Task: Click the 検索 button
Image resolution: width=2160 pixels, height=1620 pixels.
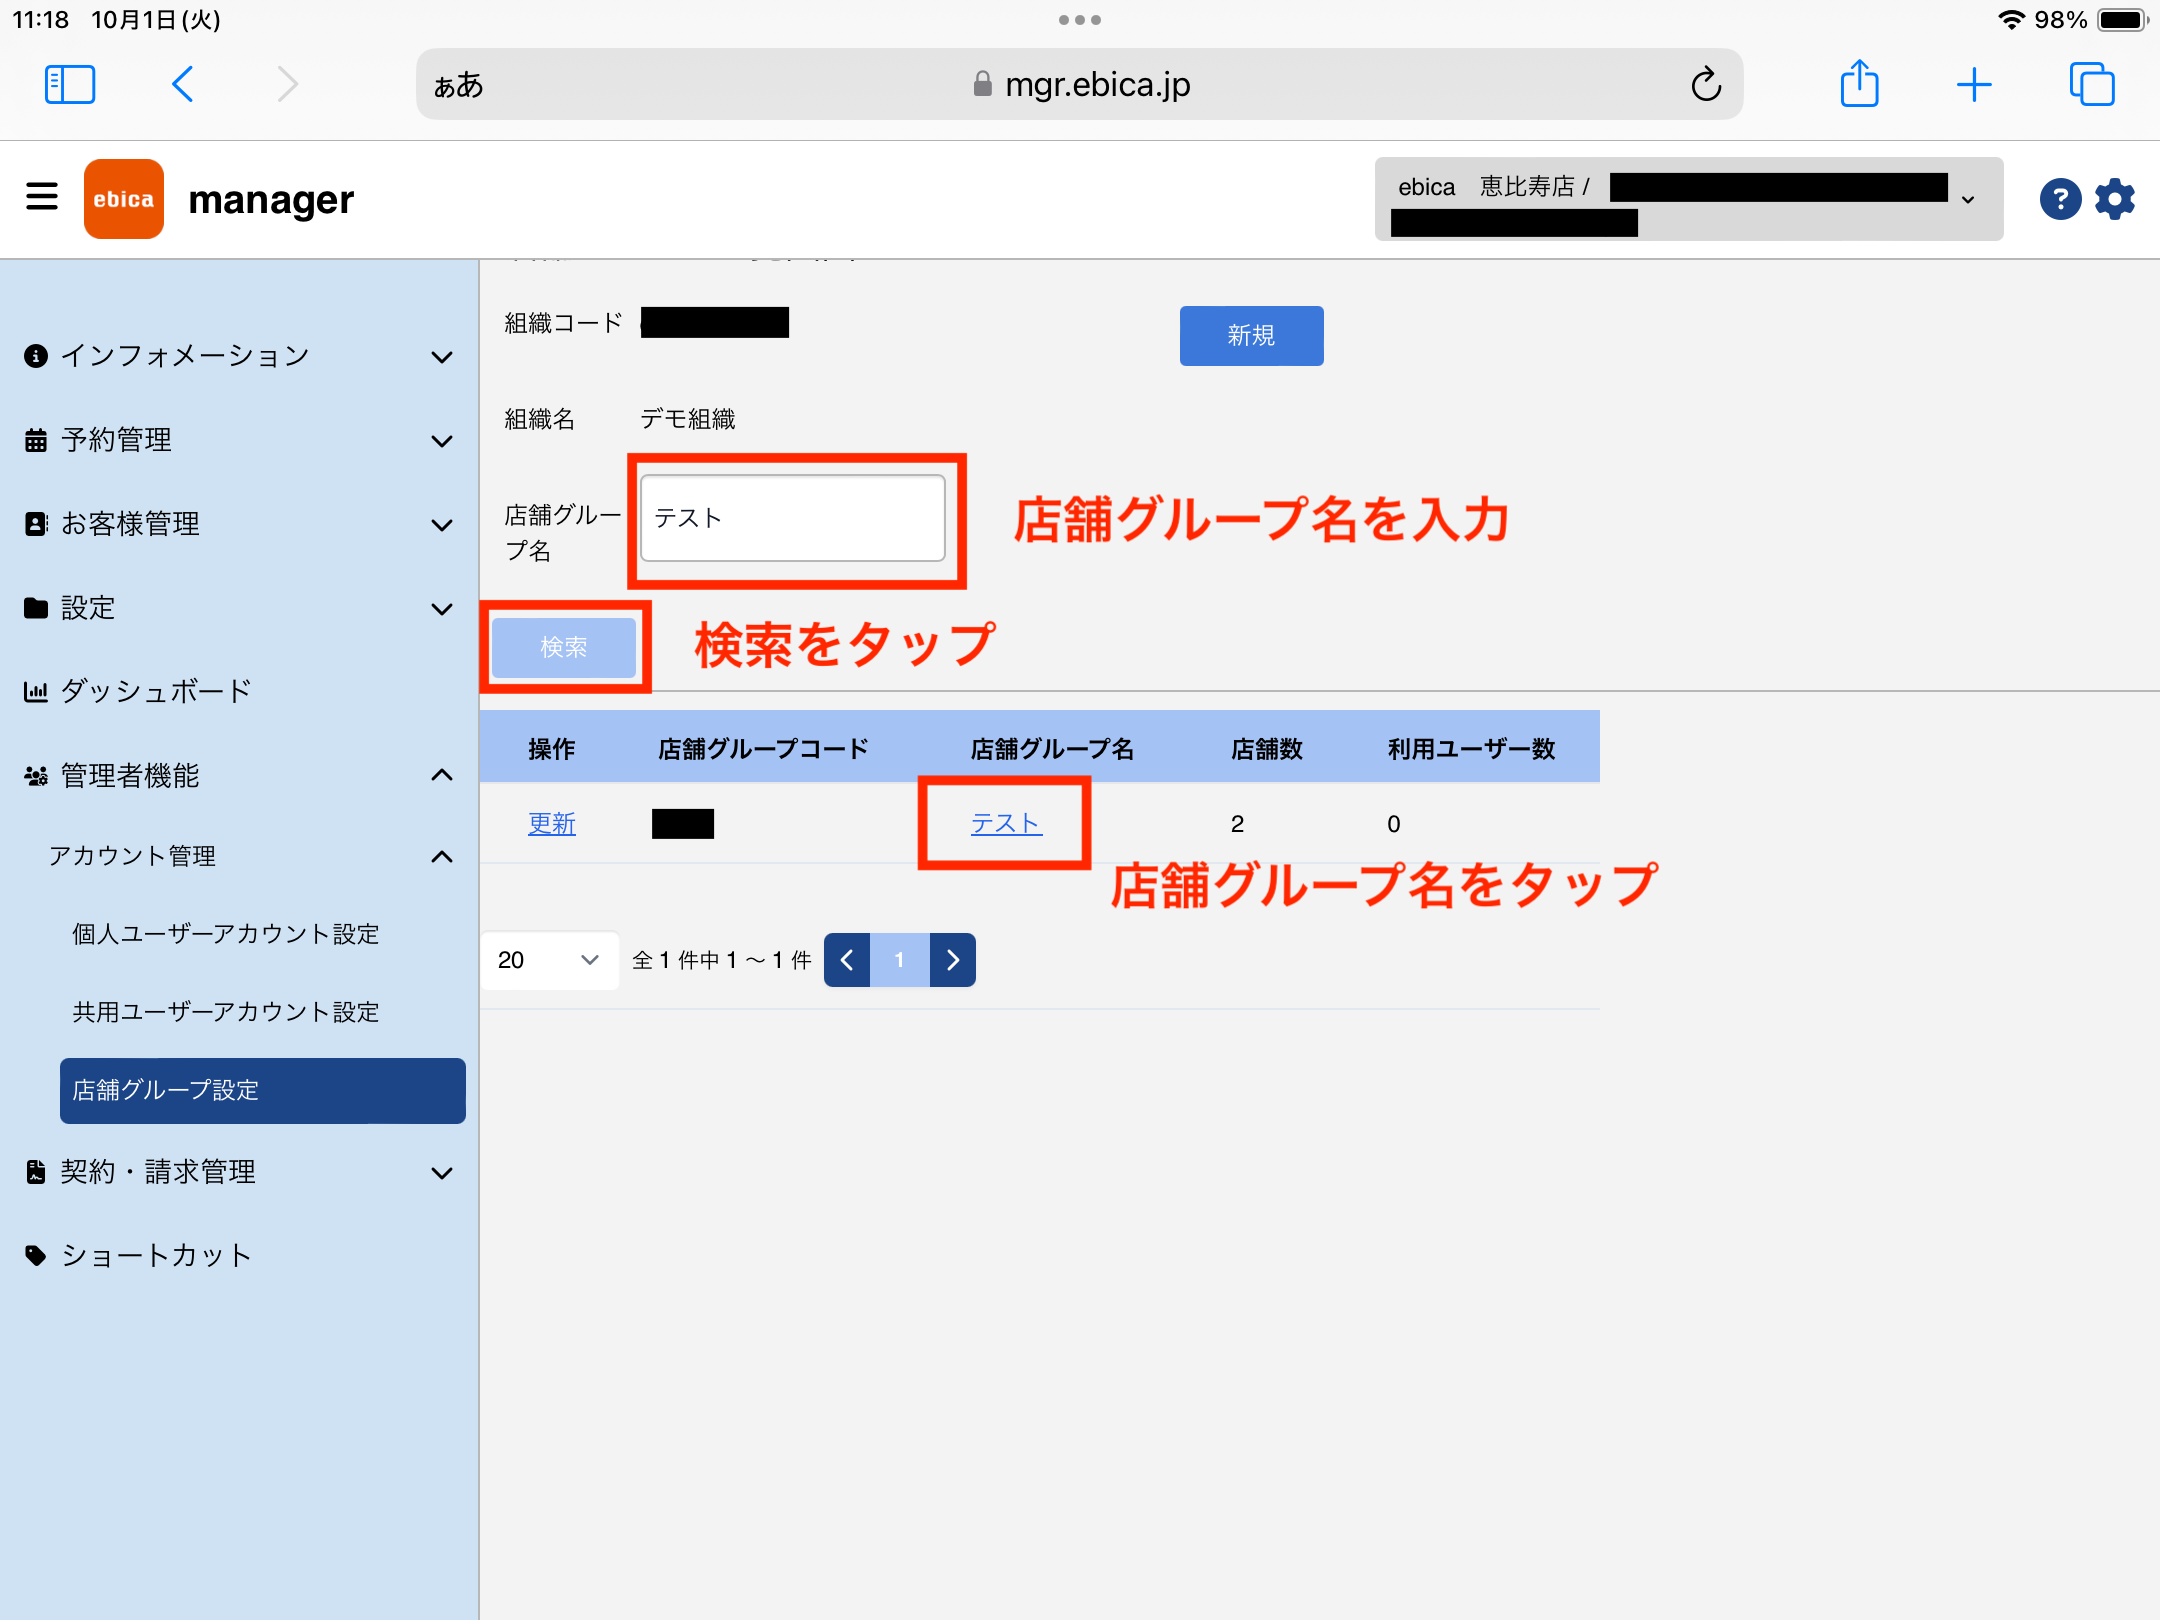Action: click(564, 647)
